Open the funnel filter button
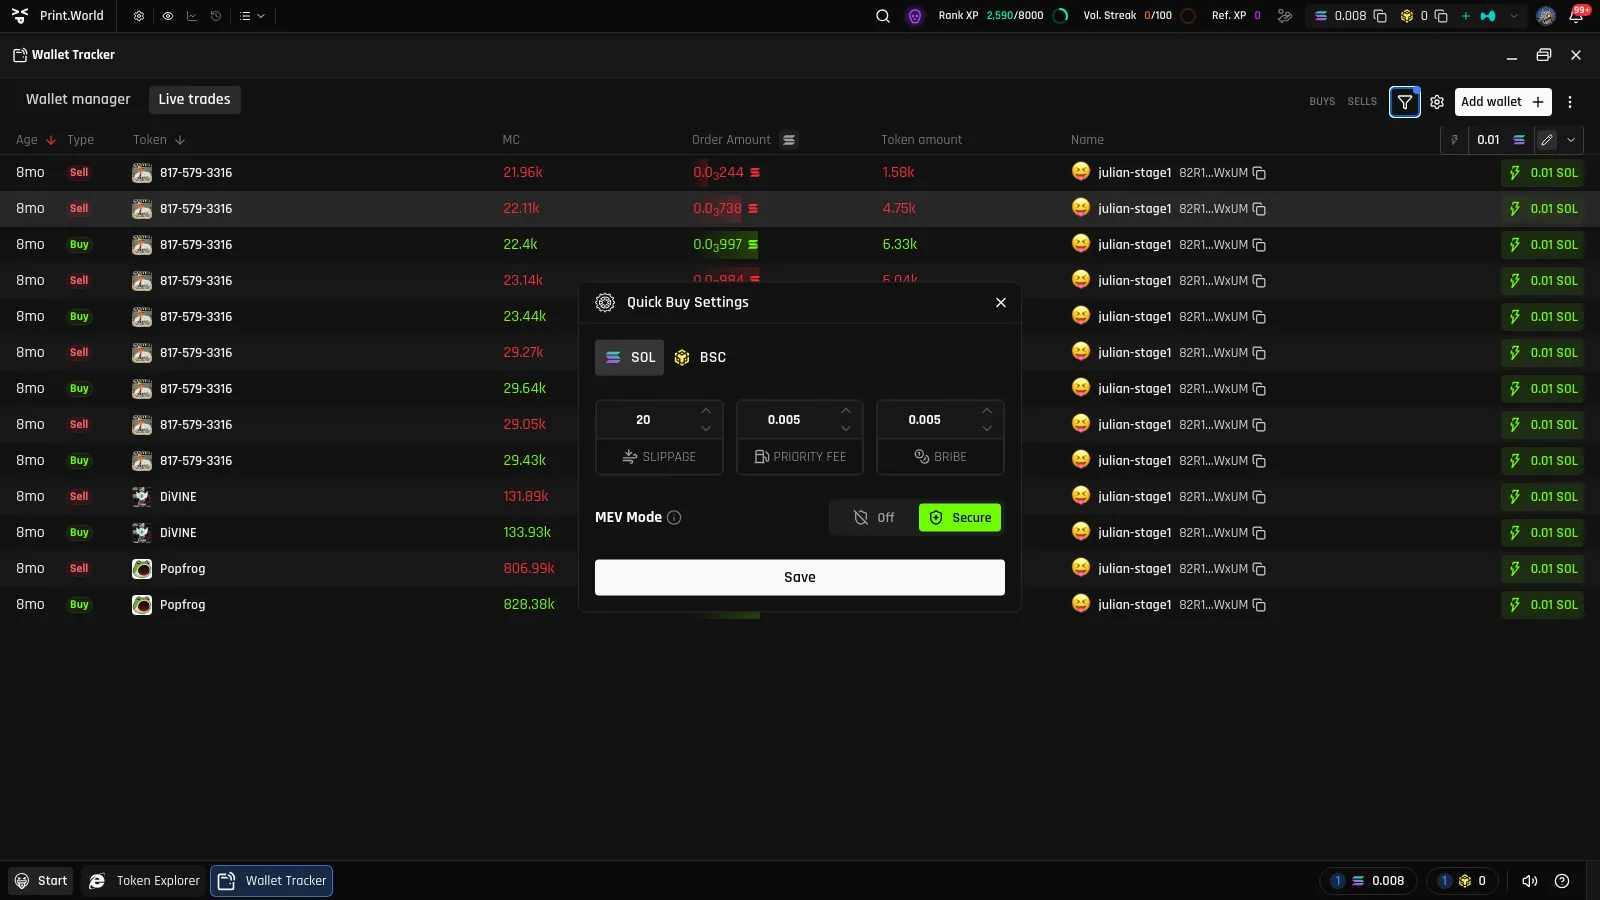Viewport: 1600px width, 900px height. point(1405,102)
